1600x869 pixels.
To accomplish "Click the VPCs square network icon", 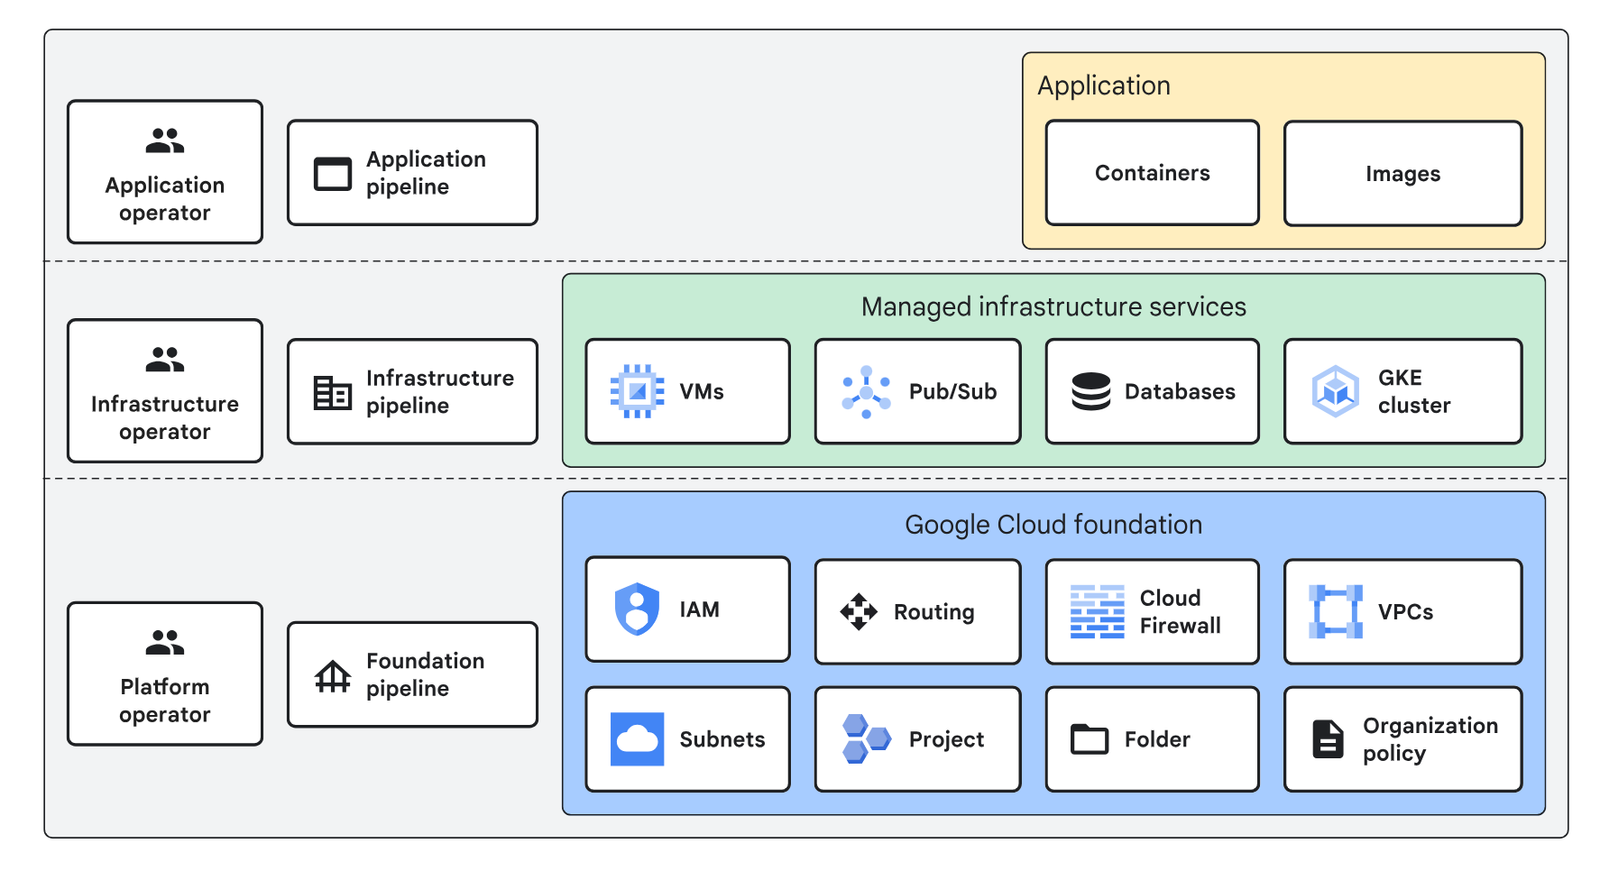I will click(1335, 611).
